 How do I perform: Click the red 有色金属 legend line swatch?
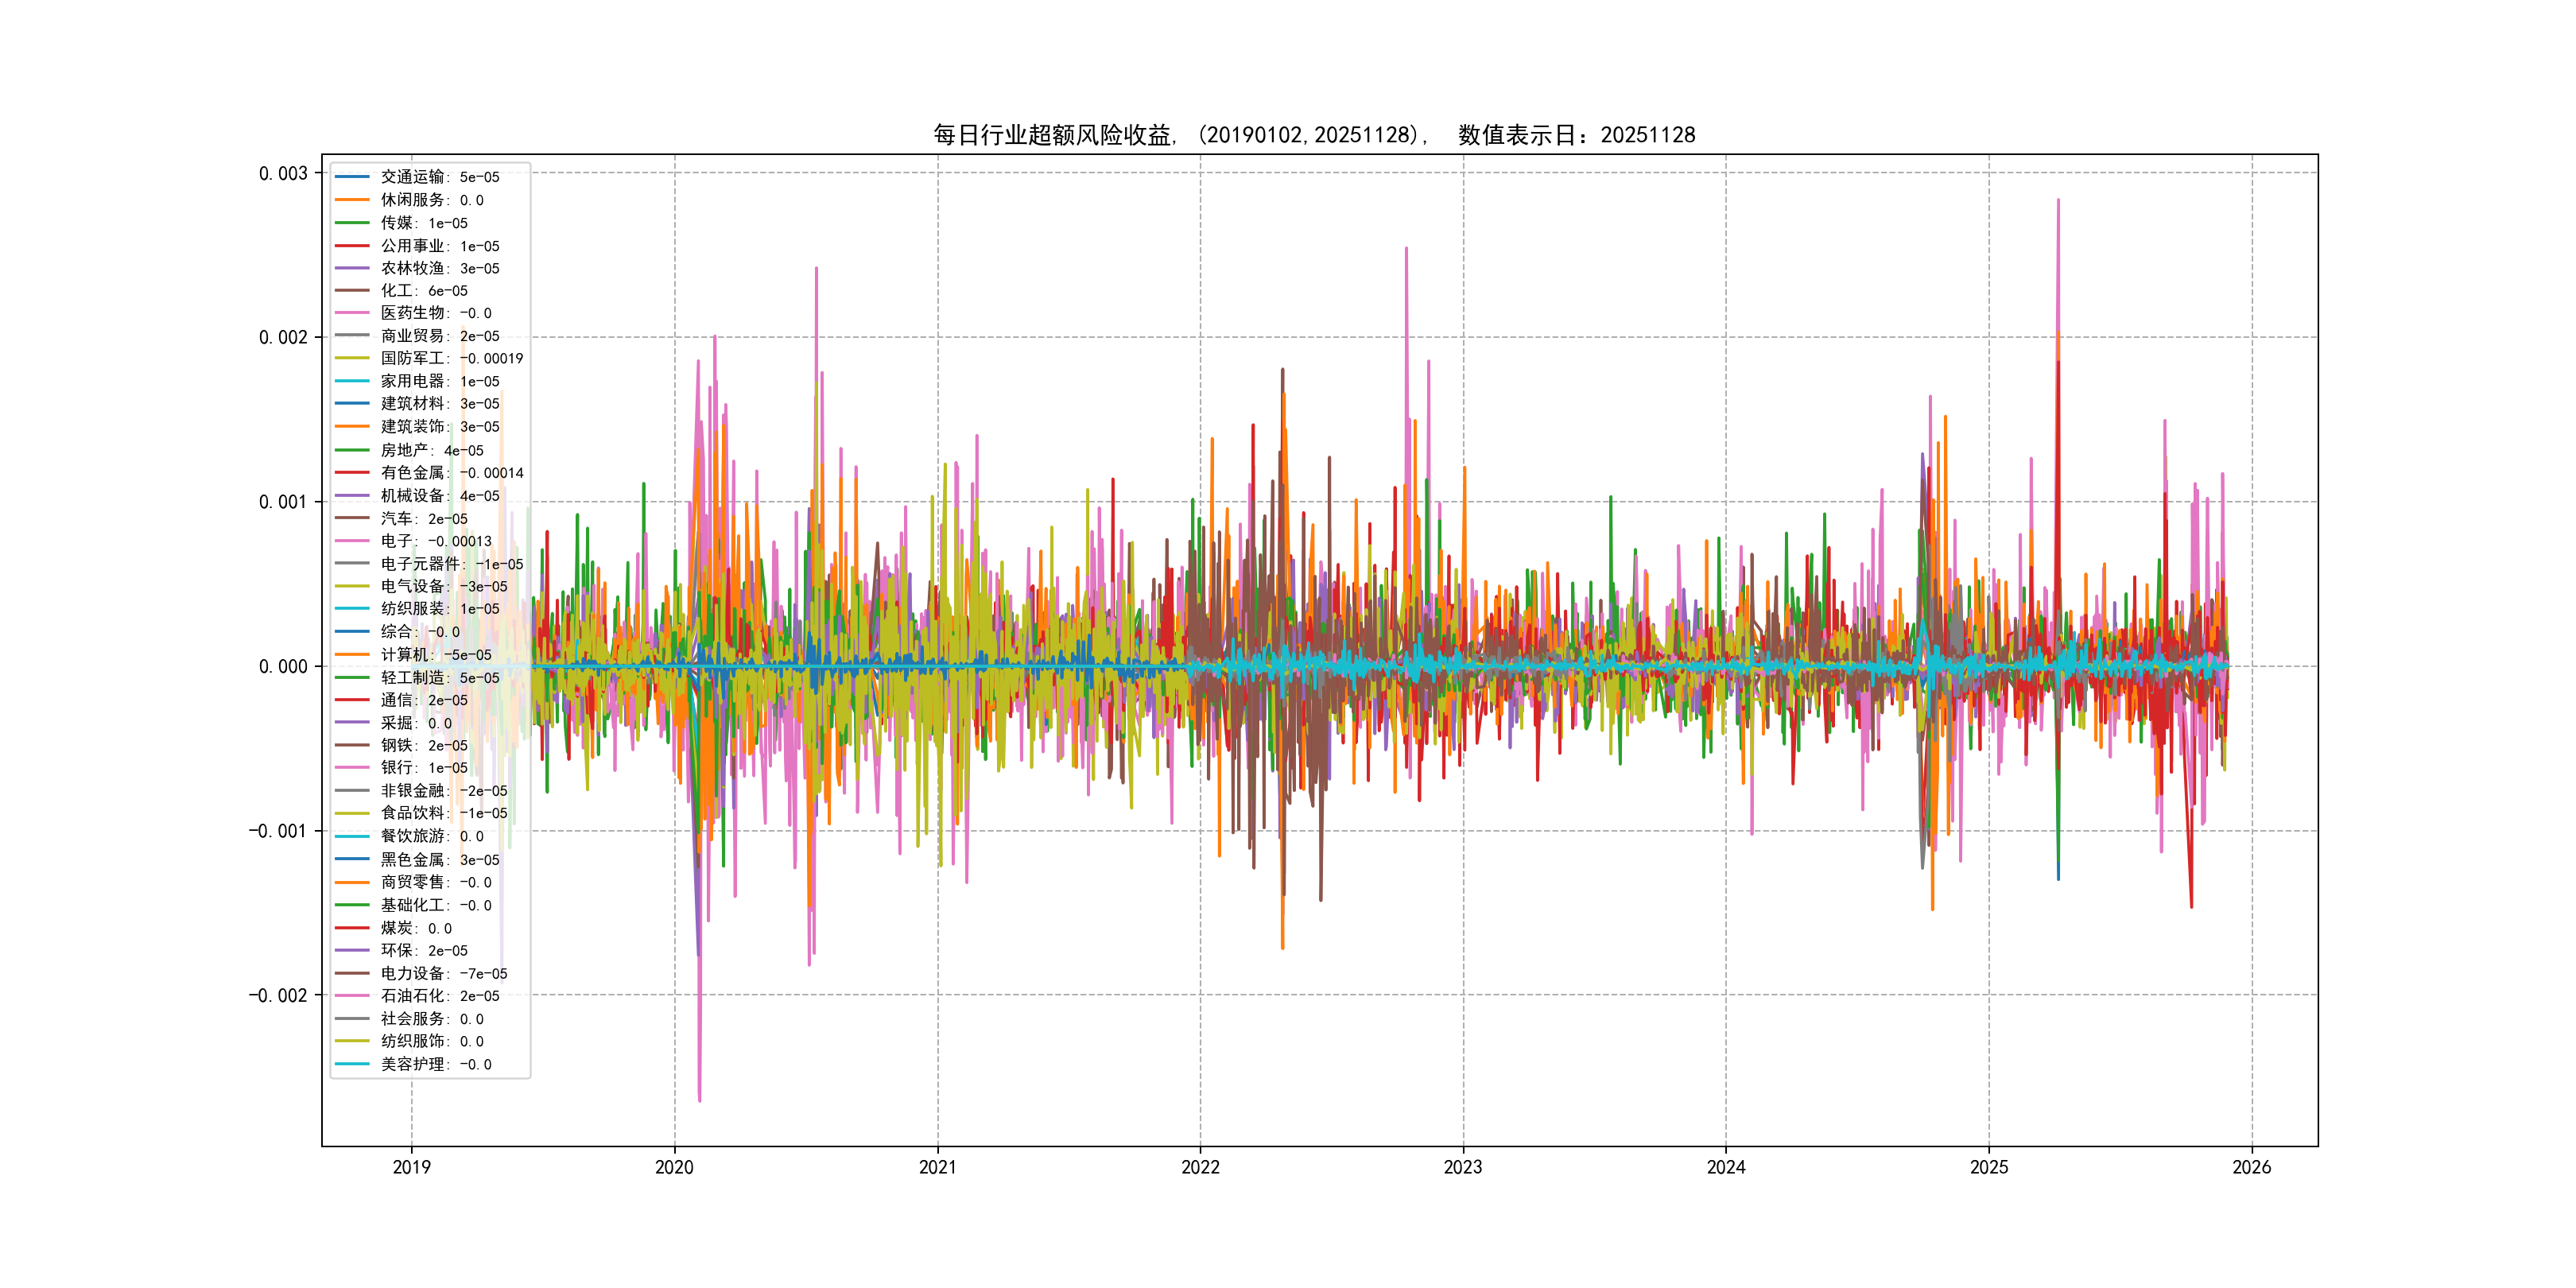pyautogui.click(x=352, y=473)
